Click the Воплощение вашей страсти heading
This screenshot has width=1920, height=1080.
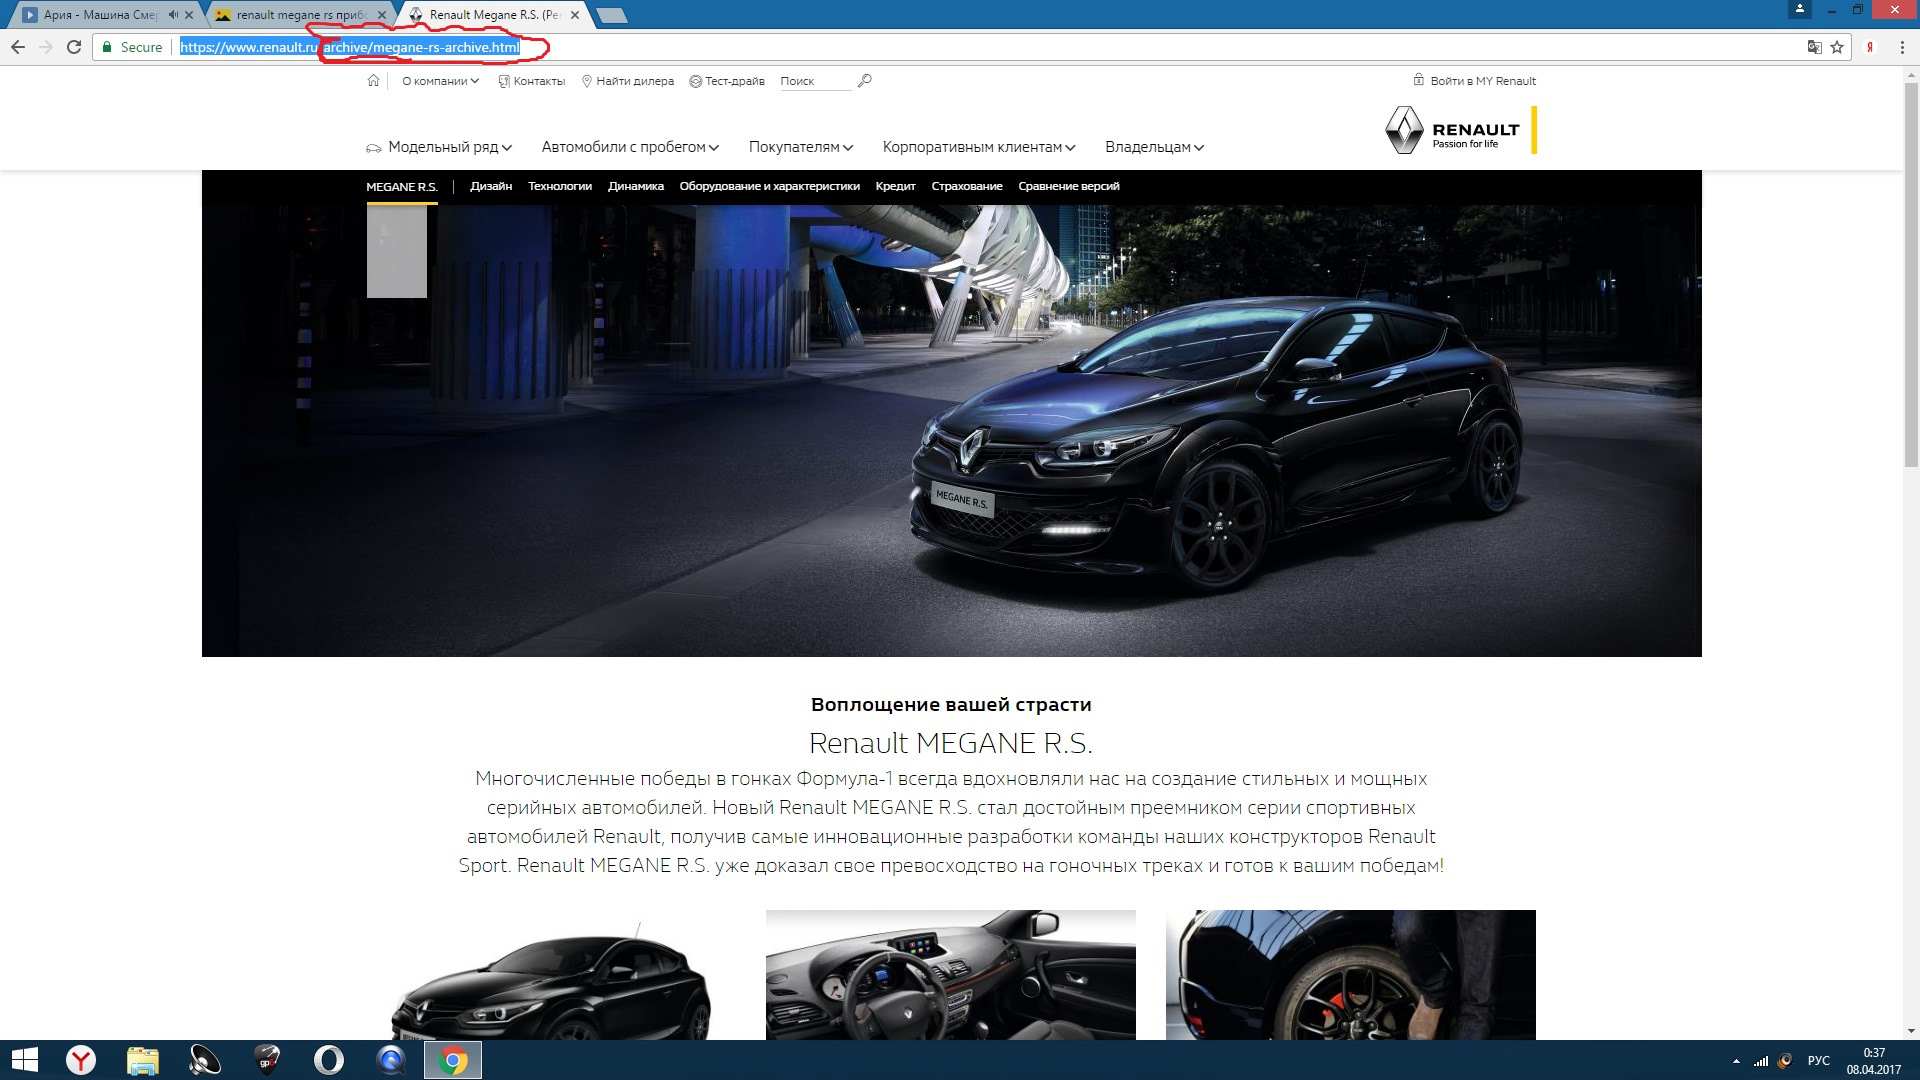coord(951,704)
